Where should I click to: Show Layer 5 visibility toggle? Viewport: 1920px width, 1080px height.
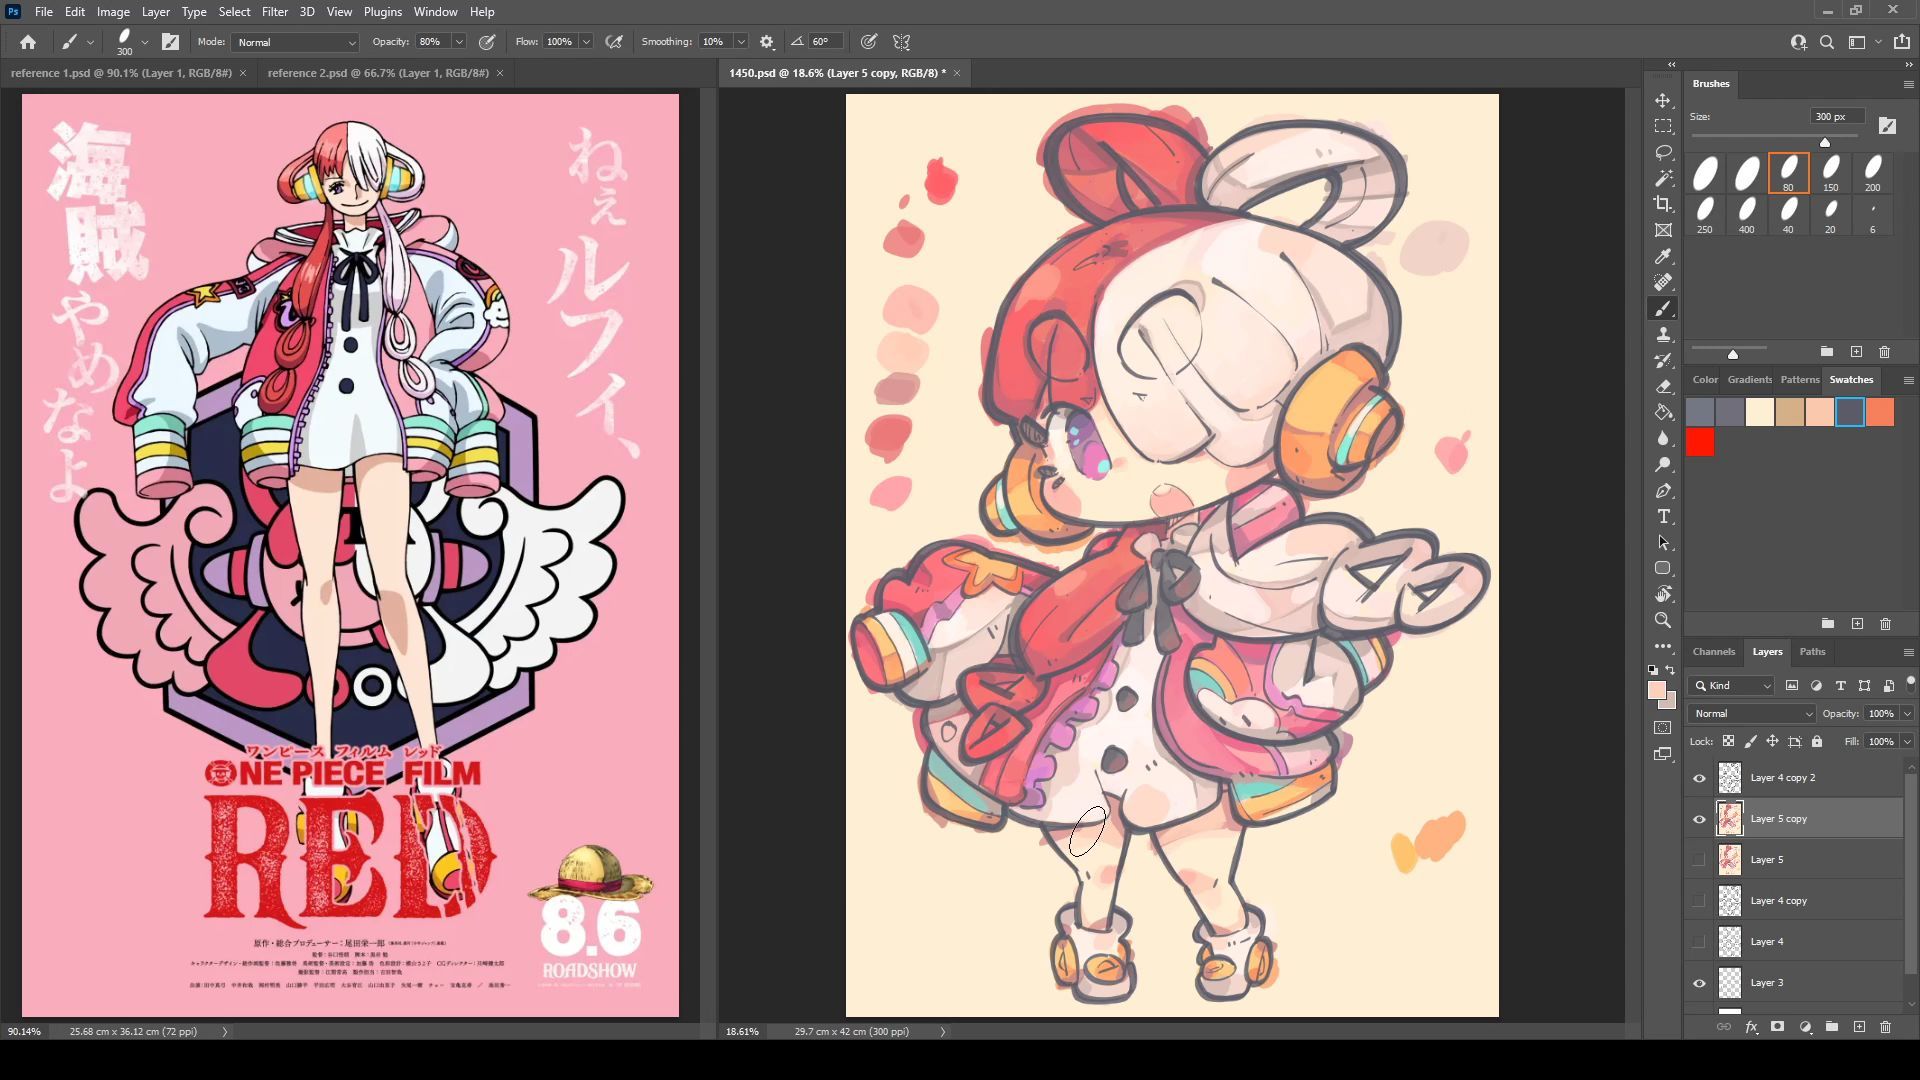coord(1699,860)
